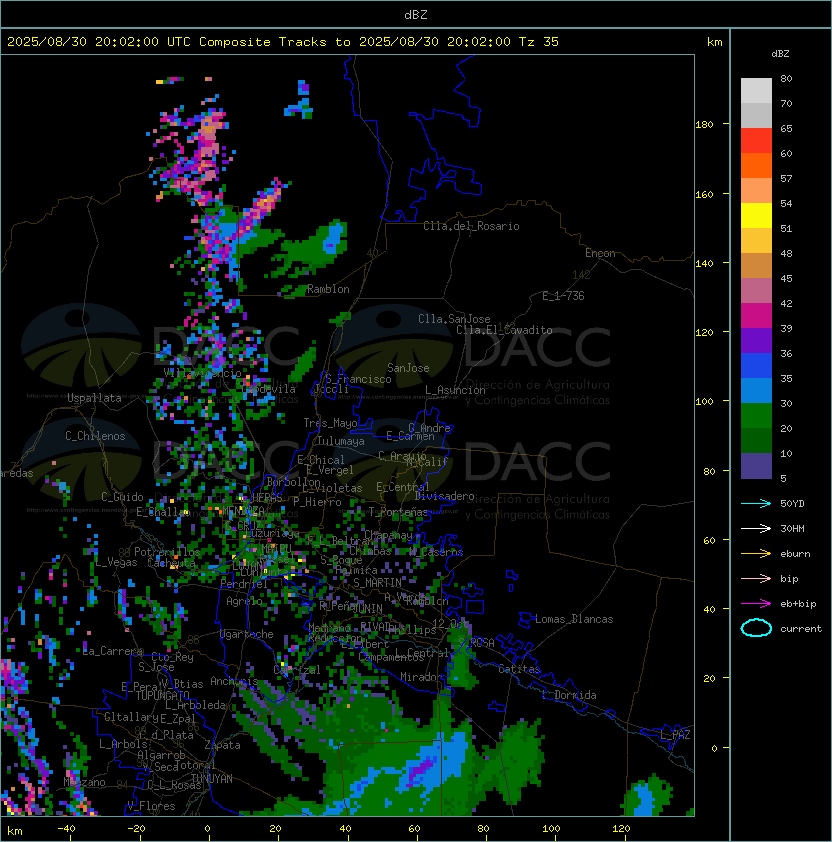832x842 pixels.
Task: Click the Tres_Mayo map label
Action: point(330,423)
